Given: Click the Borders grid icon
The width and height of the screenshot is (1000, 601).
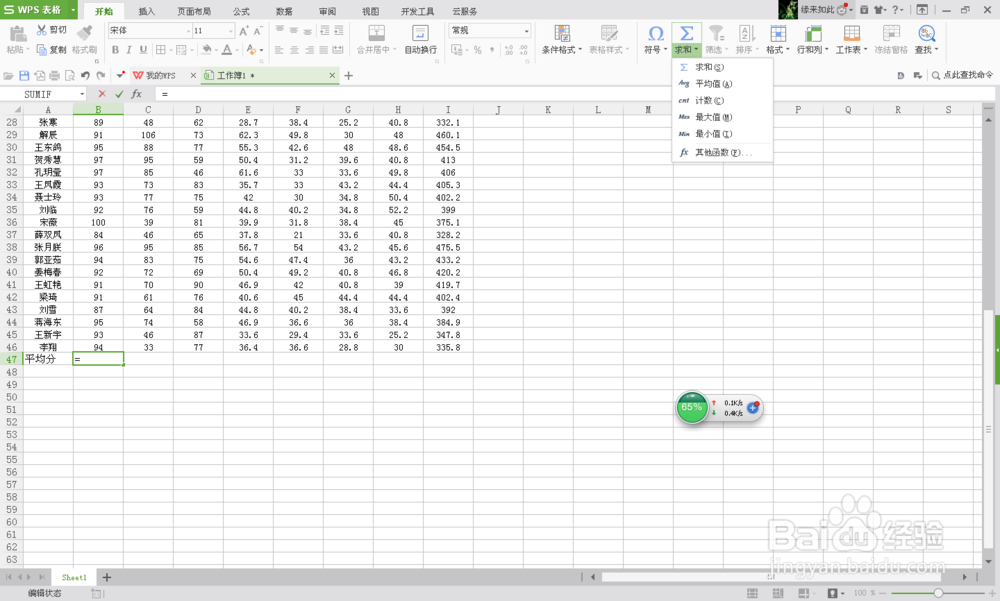Looking at the screenshot, I should click(x=161, y=50).
